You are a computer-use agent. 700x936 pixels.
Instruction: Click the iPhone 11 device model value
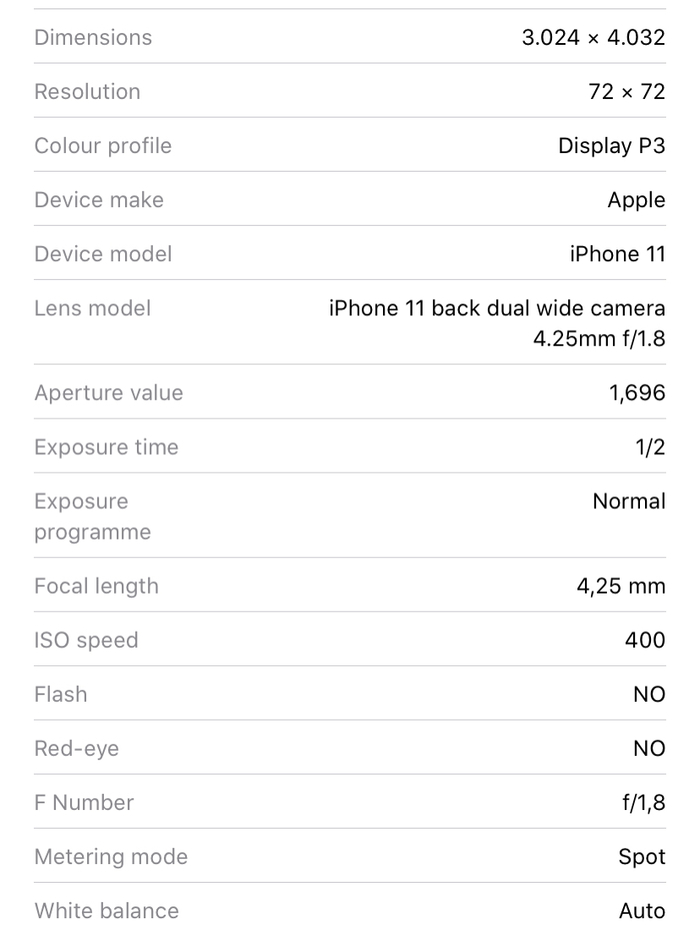coord(617,254)
